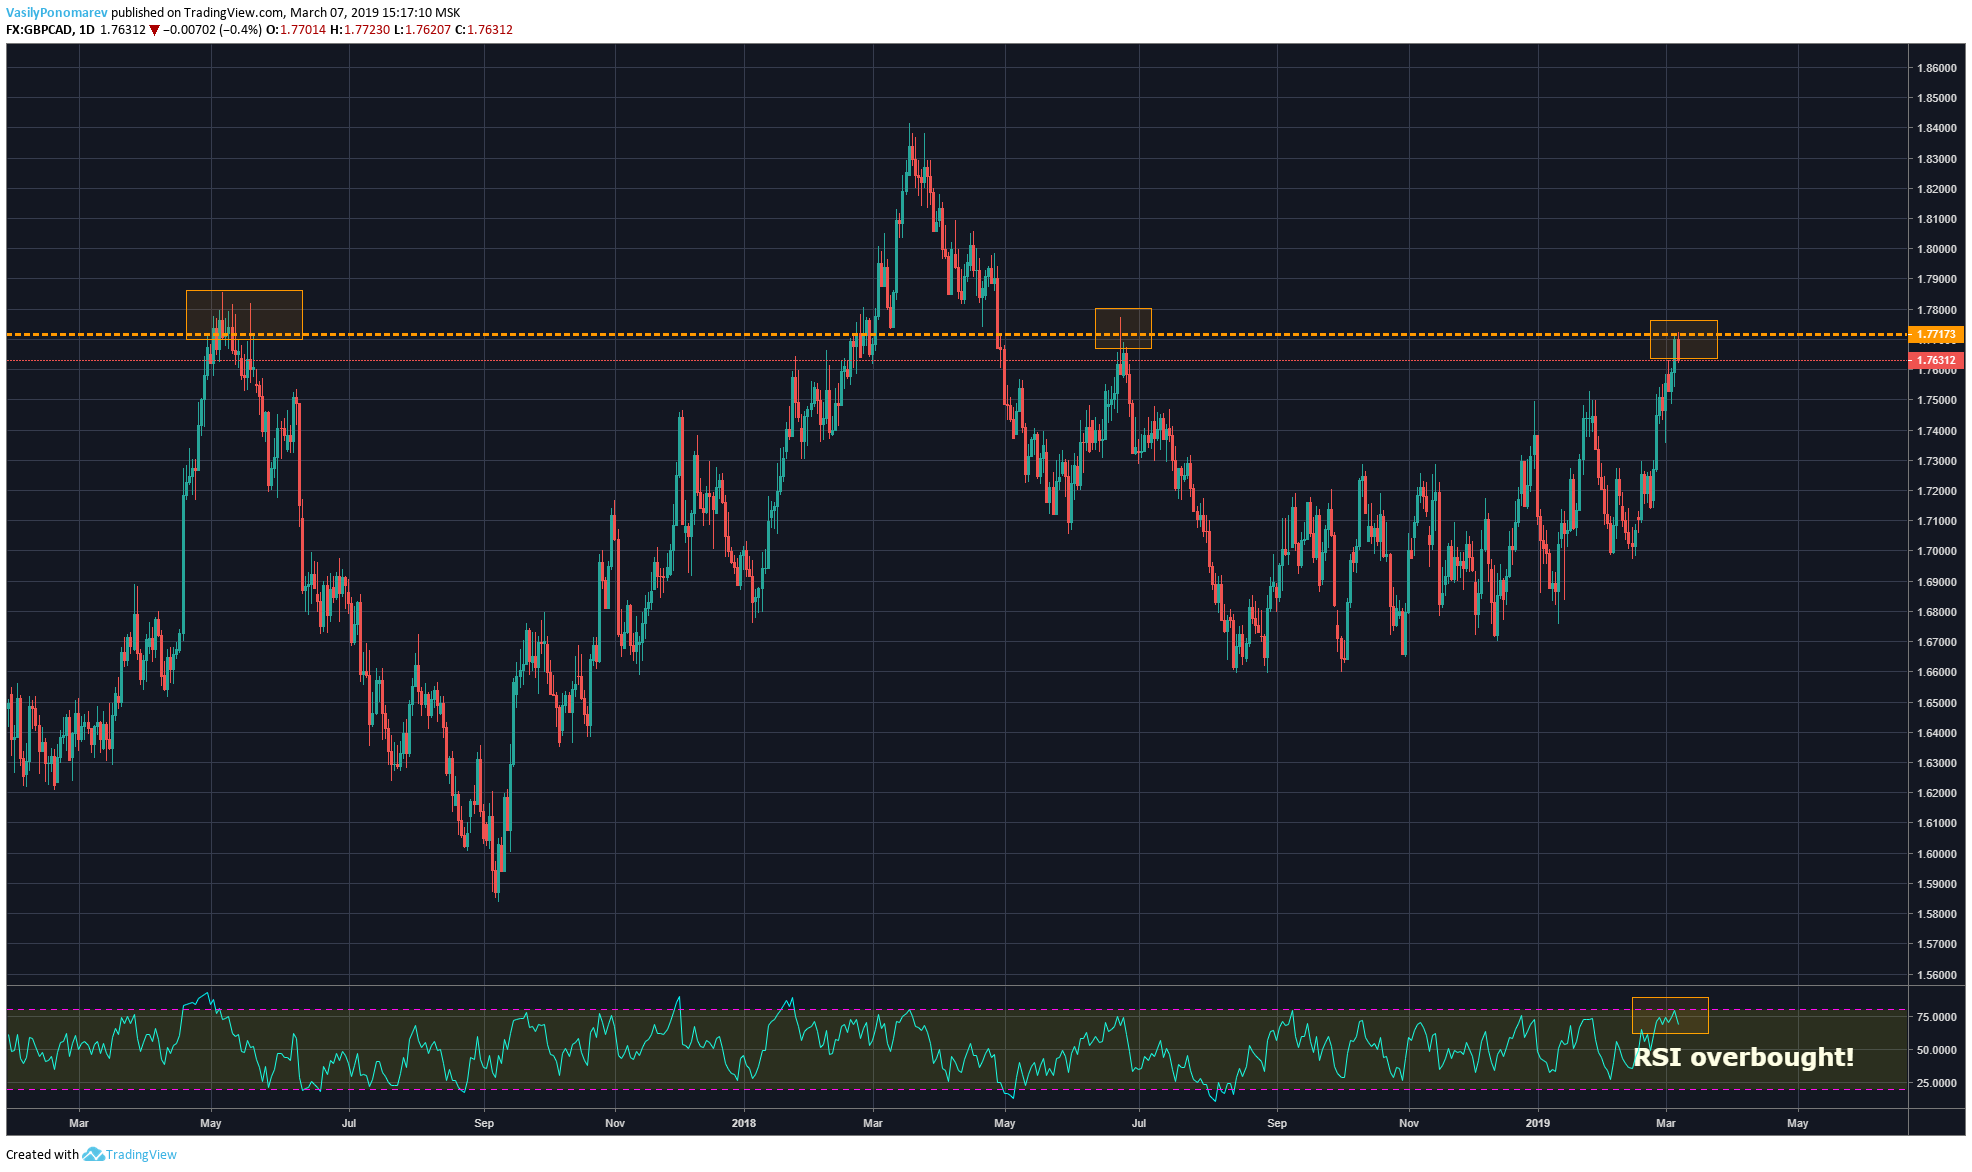The image size is (1972, 1172).
Task: Click the RSI 75.0000 scale label
Action: tap(1936, 1017)
